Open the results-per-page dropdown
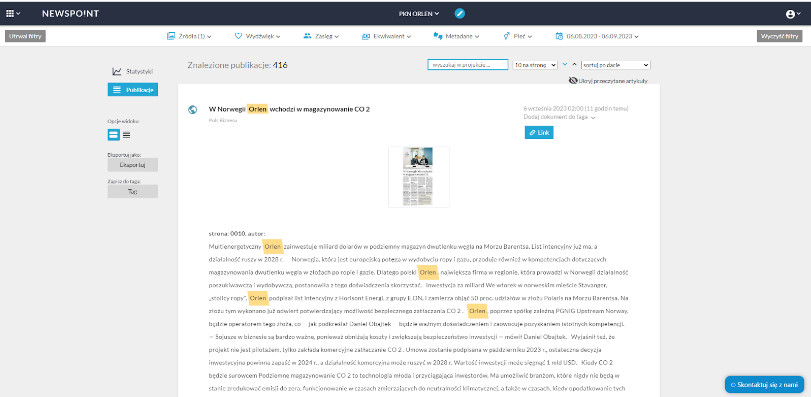 (x=535, y=65)
